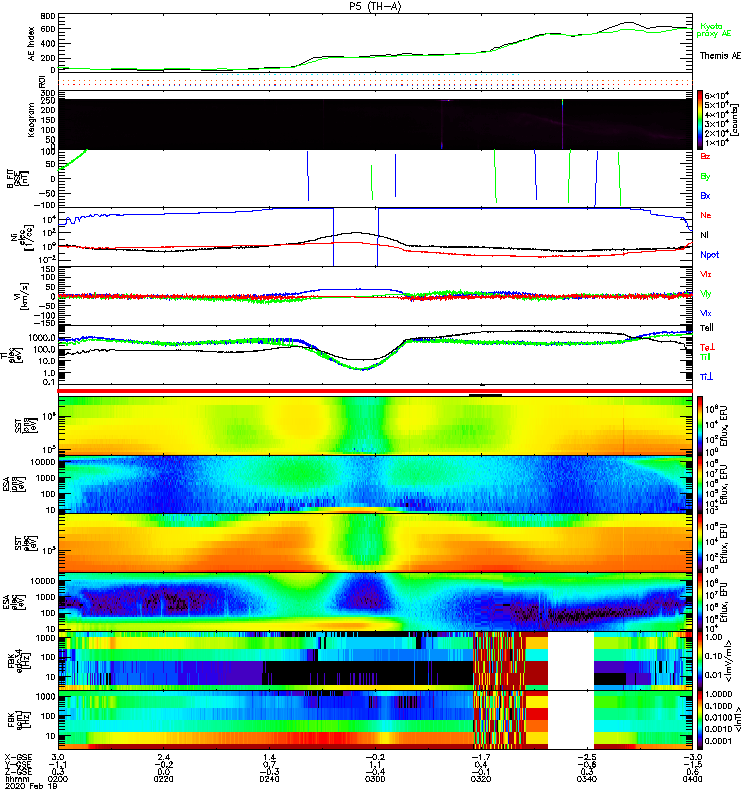Click the red Bz legend label
This screenshot has width=750, height=800.
(x=706, y=157)
